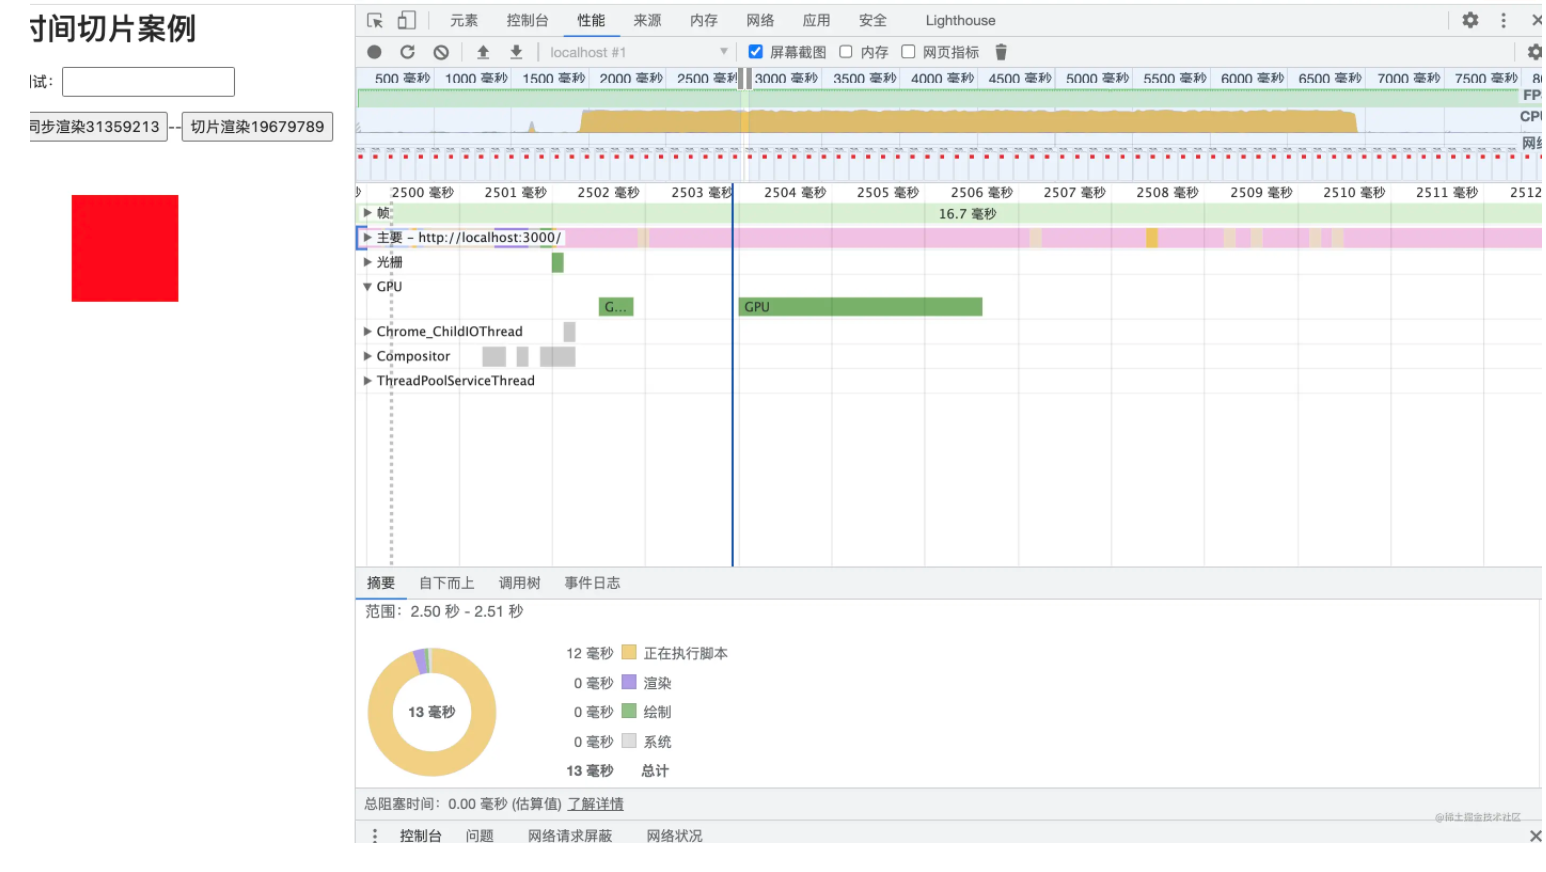
Task: Enable the 内存 checkbox
Action: tap(846, 52)
